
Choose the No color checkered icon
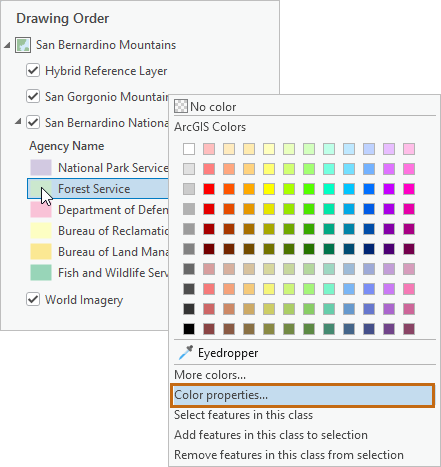(x=181, y=106)
